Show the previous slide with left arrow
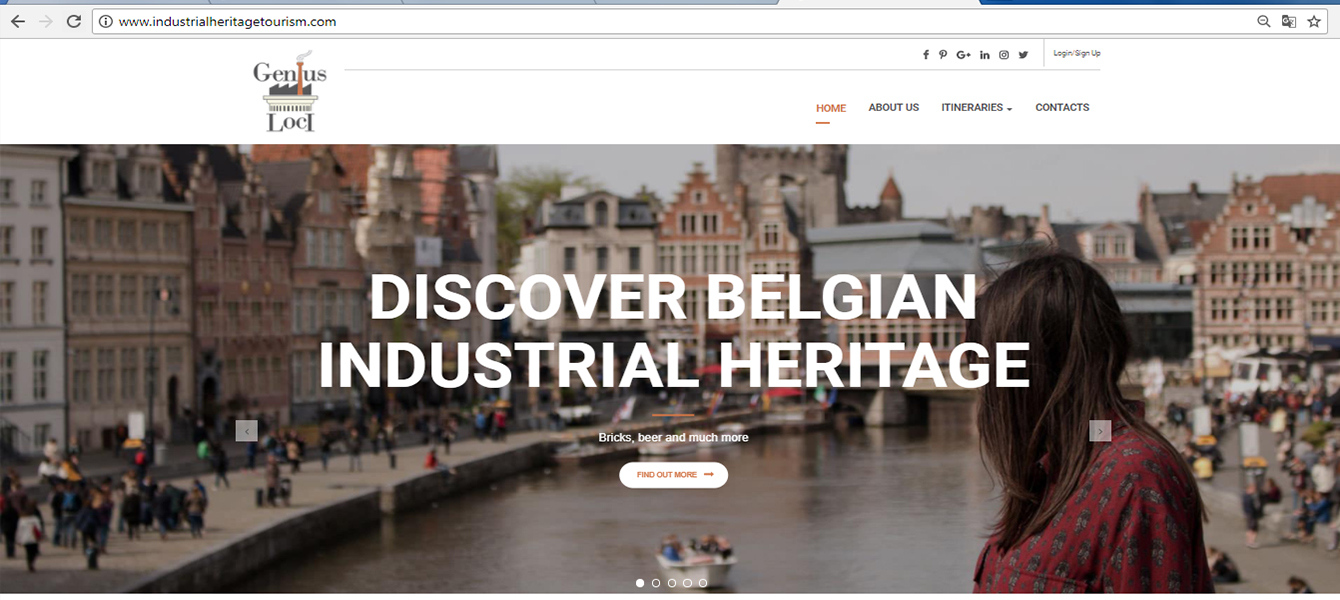 tap(247, 431)
